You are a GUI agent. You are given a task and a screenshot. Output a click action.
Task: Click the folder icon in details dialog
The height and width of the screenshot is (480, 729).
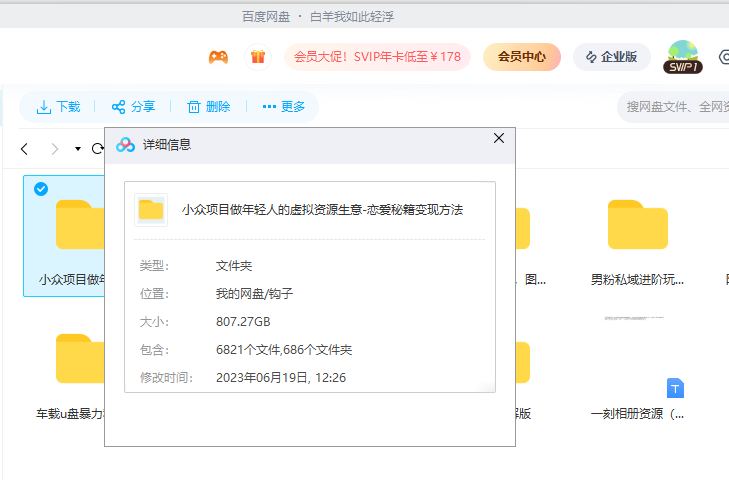click(x=151, y=209)
